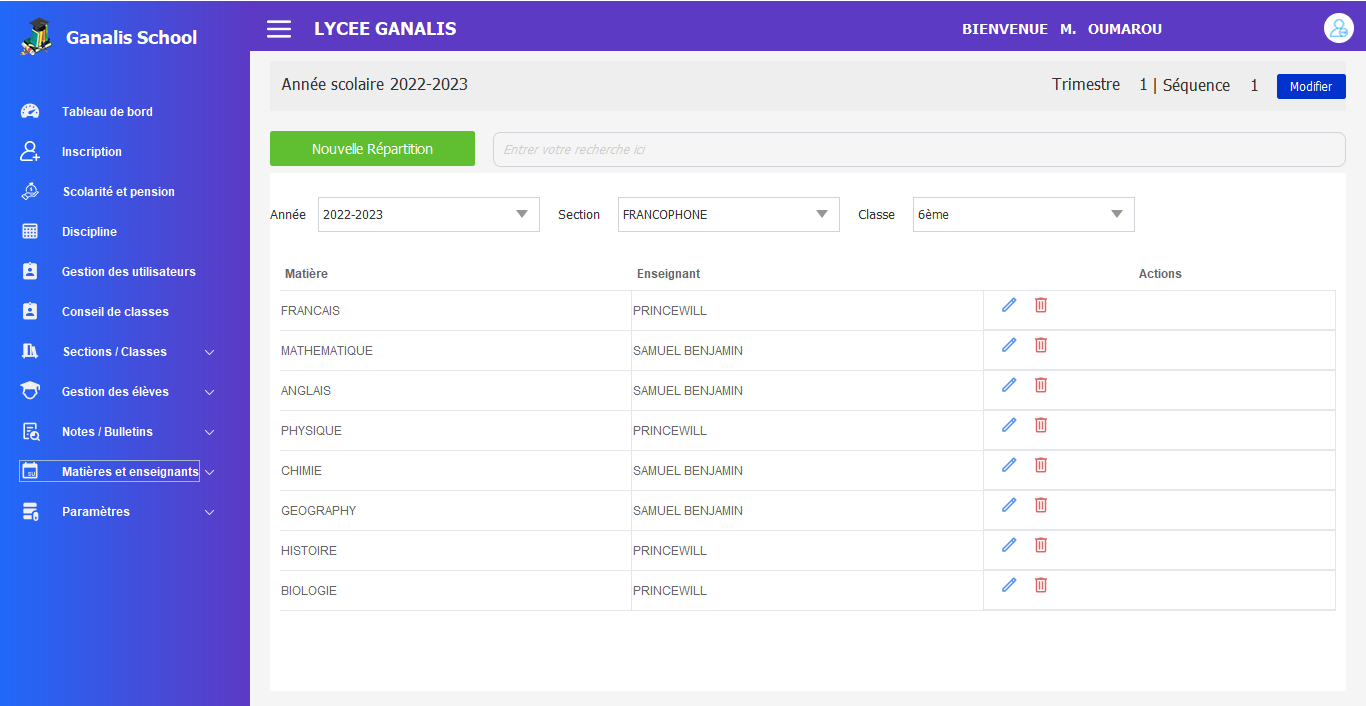Expand the Sections / Classes chevron

210,352
